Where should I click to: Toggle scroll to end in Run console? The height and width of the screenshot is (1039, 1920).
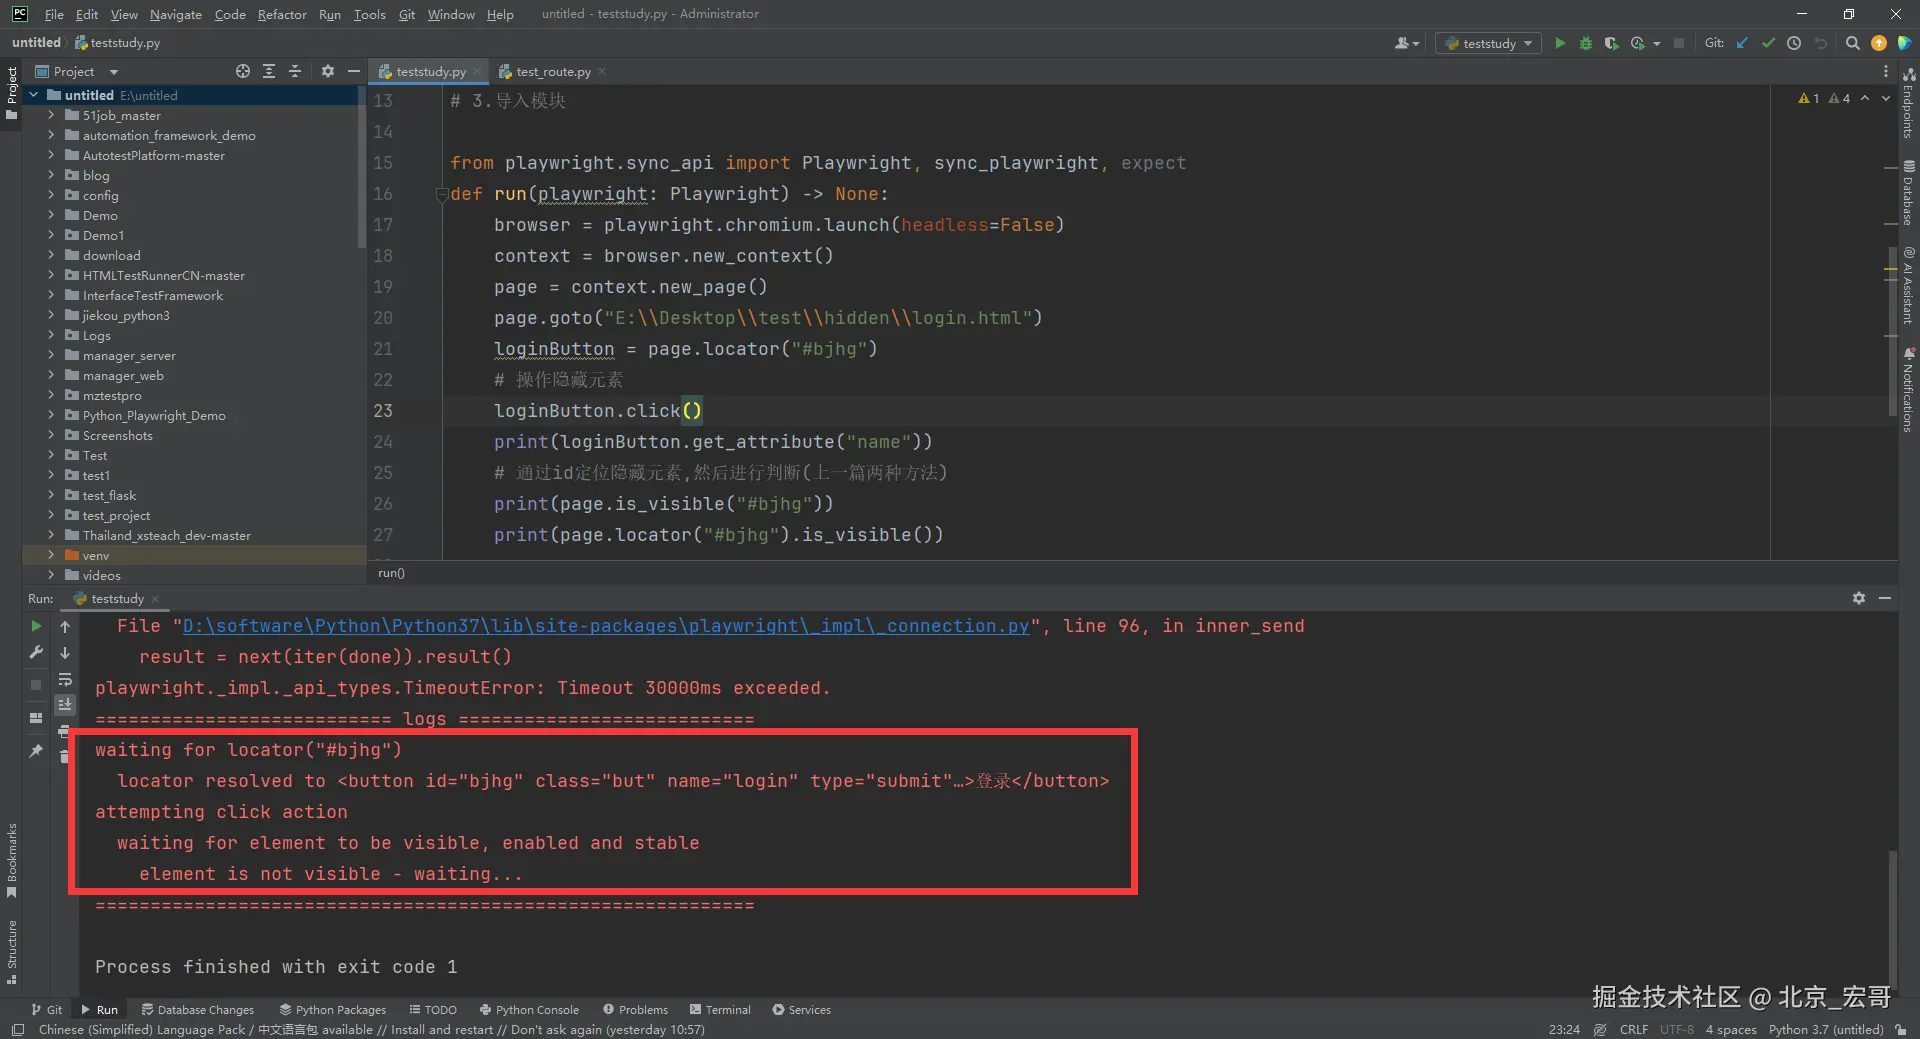65,705
